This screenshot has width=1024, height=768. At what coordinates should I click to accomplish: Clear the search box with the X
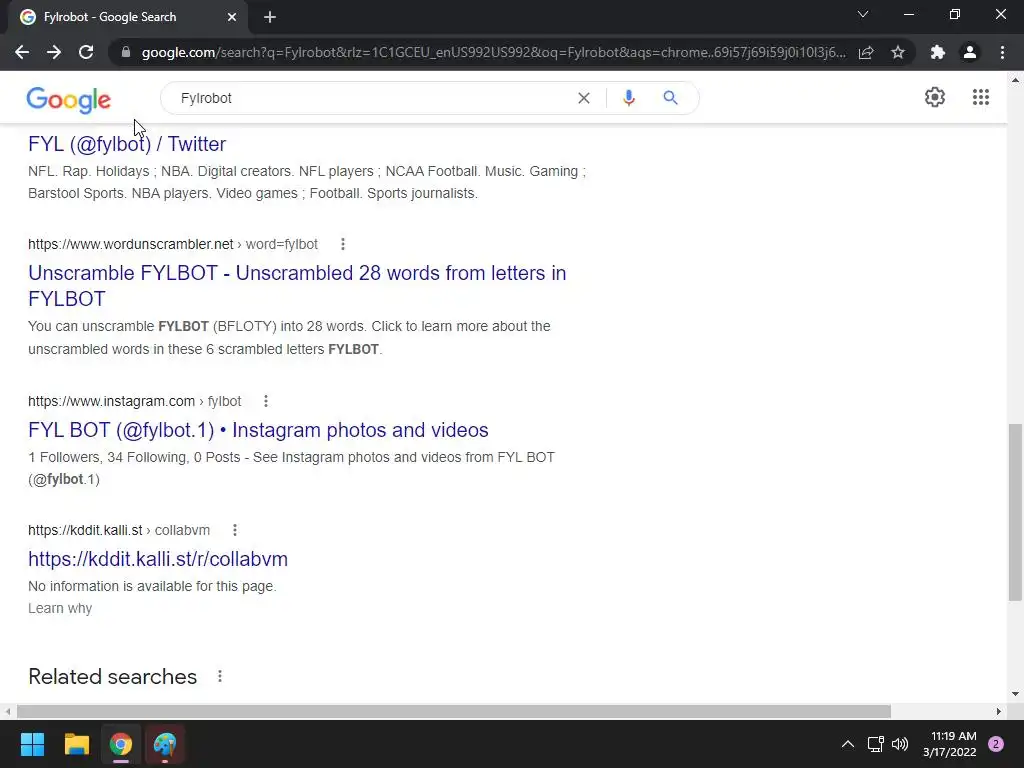584,98
